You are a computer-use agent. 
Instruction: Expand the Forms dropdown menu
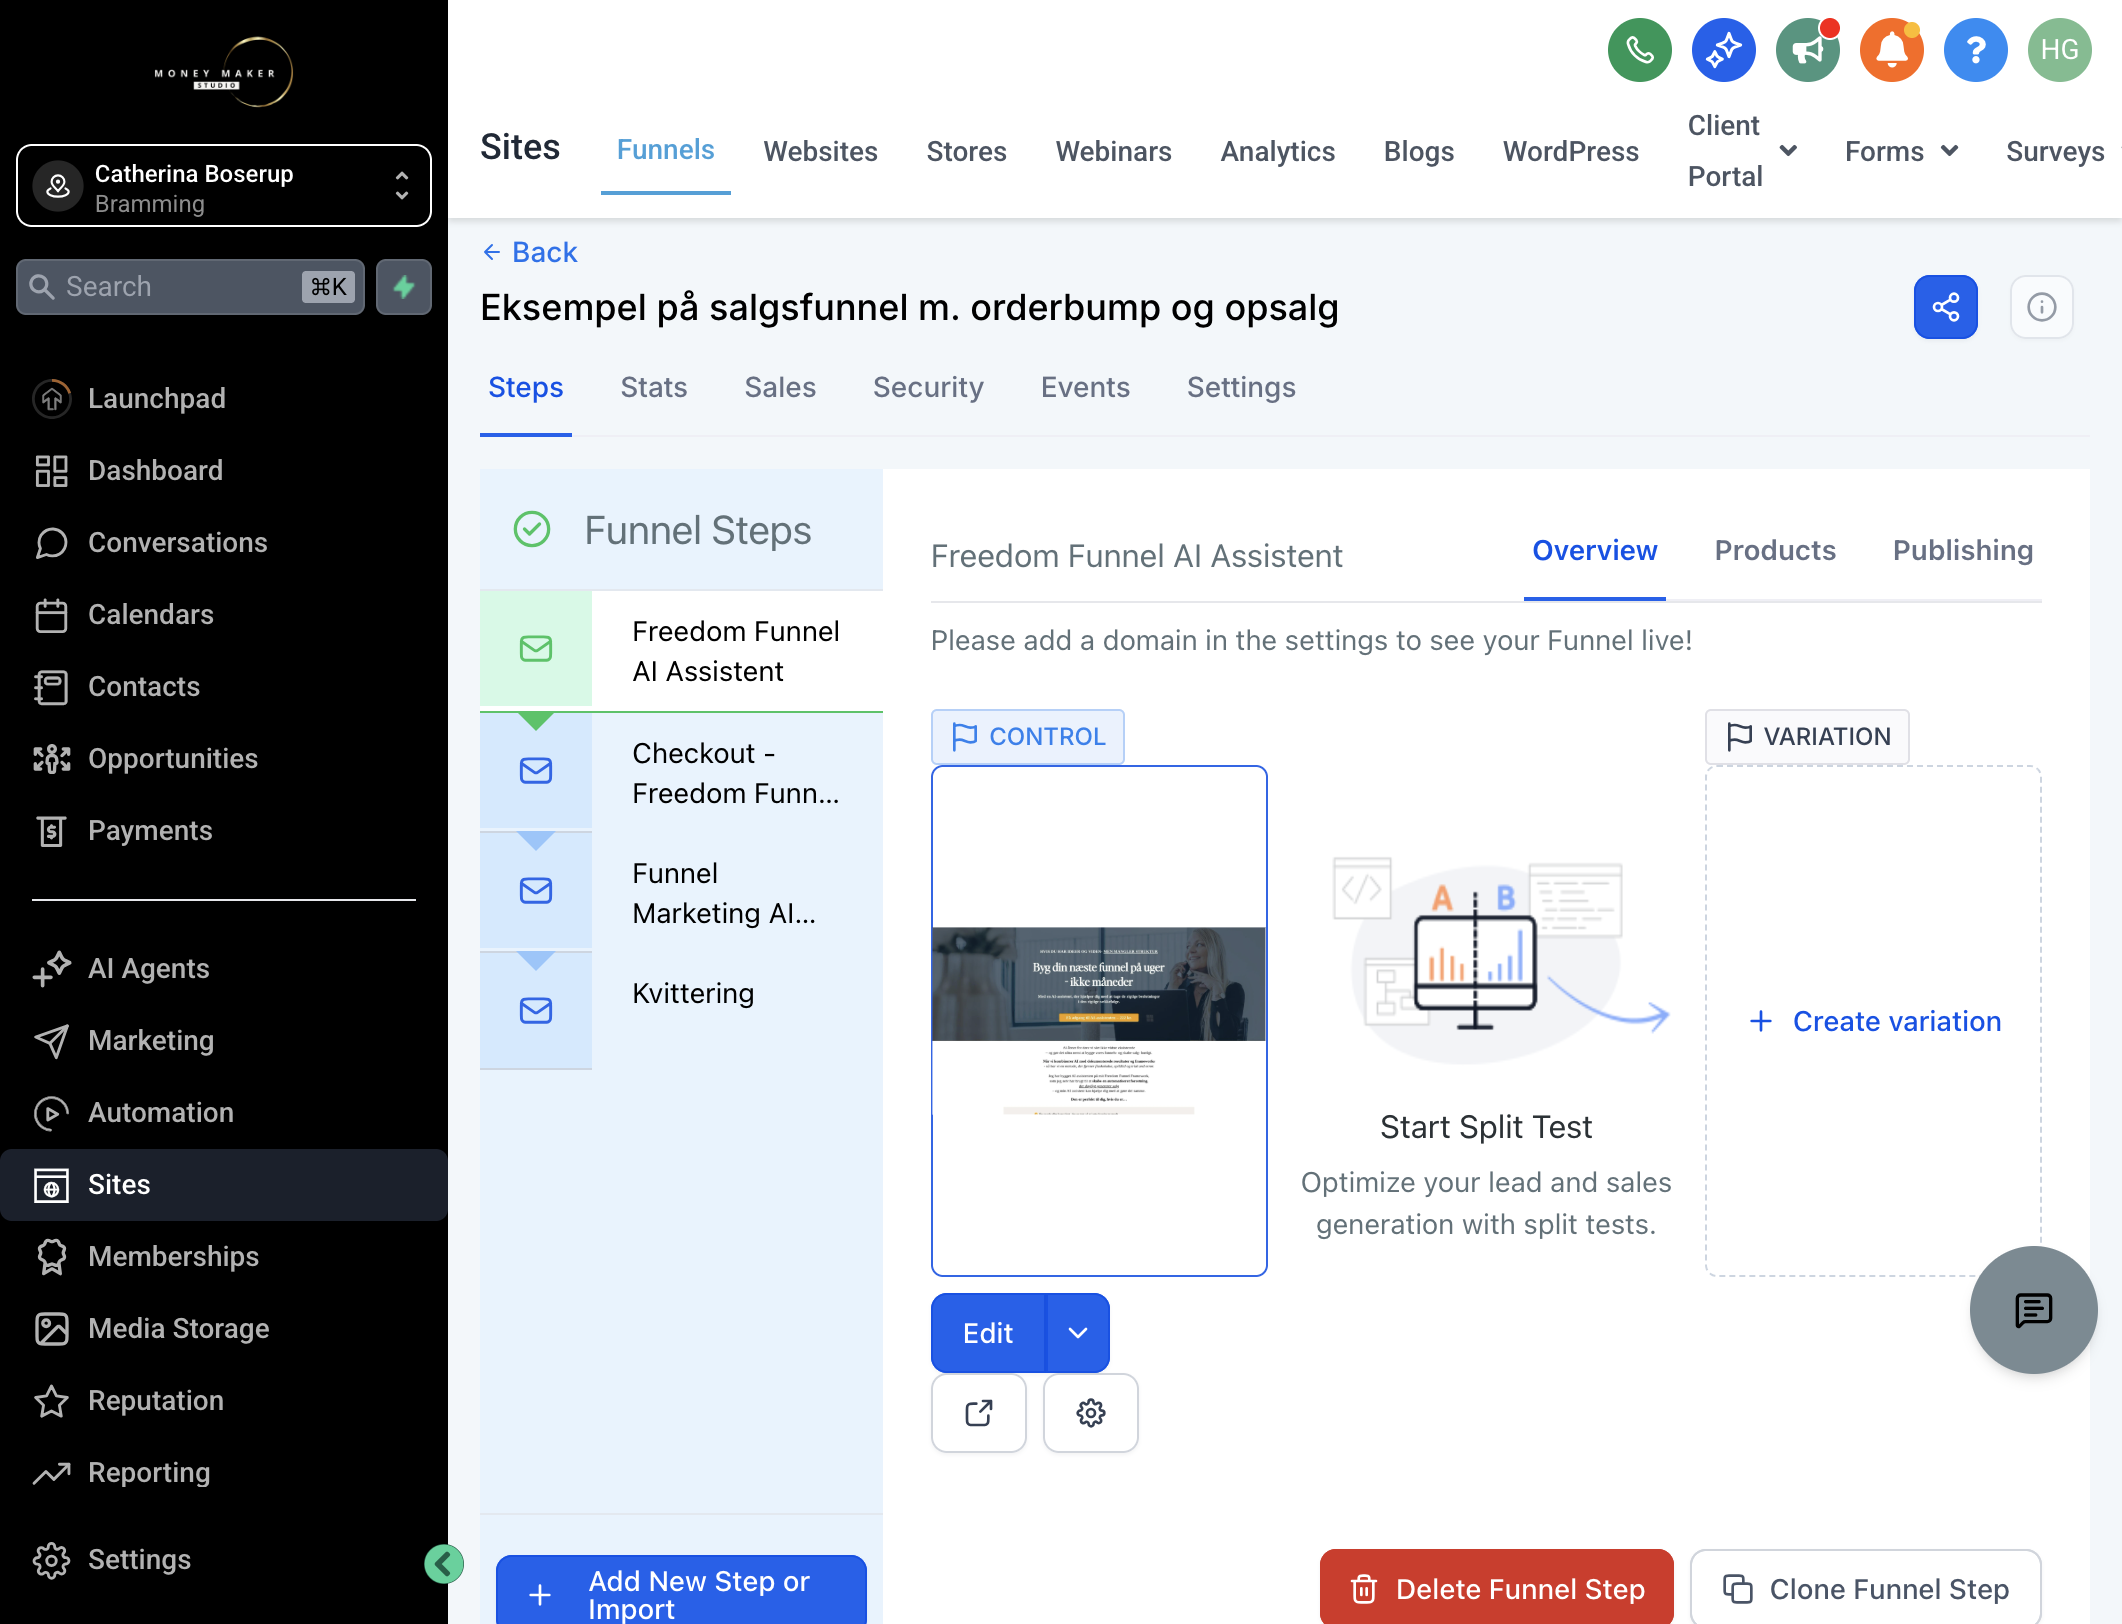click(x=1901, y=151)
